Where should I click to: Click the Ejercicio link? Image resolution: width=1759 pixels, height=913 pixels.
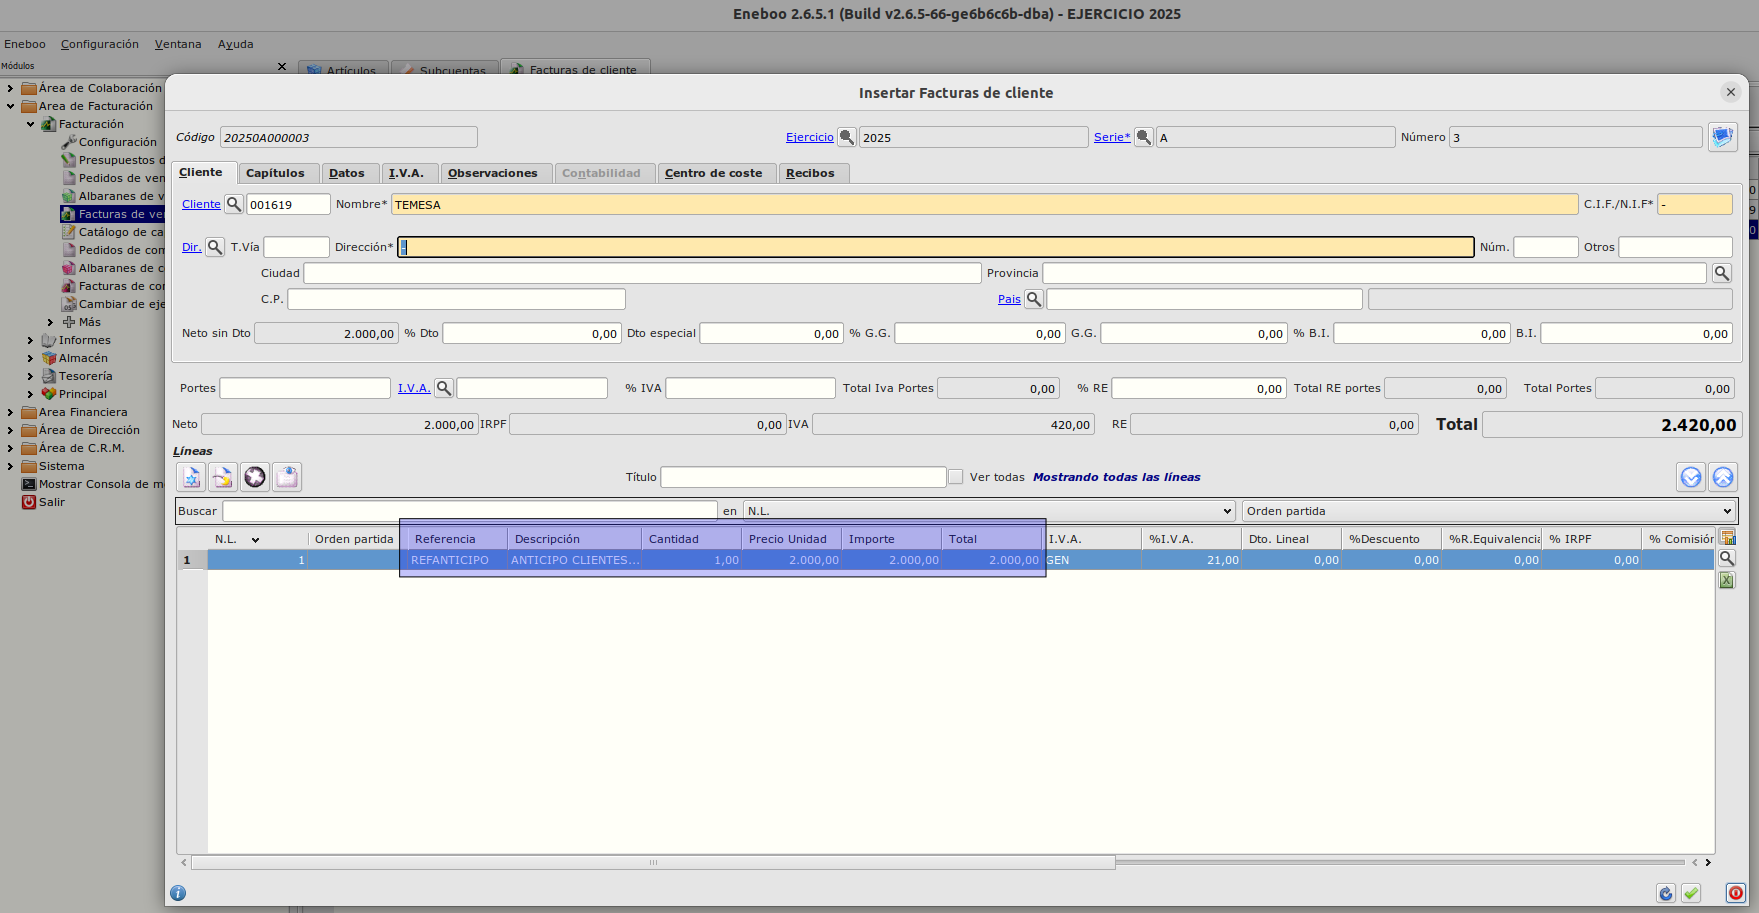pos(810,137)
